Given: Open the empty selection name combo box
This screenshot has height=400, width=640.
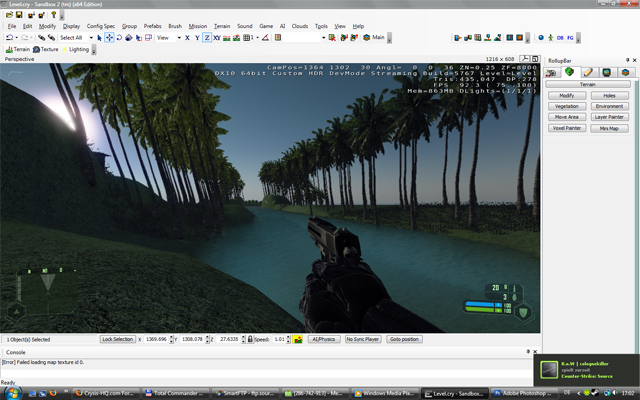Looking at the screenshot, I should coord(305,38).
